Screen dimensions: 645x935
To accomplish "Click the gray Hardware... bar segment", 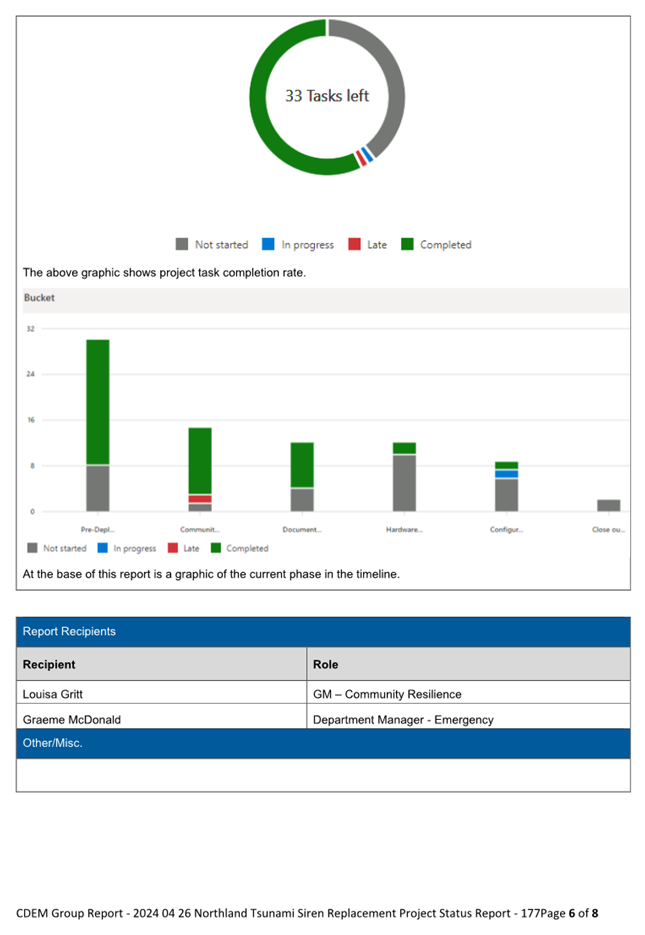I will (x=404, y=483).
